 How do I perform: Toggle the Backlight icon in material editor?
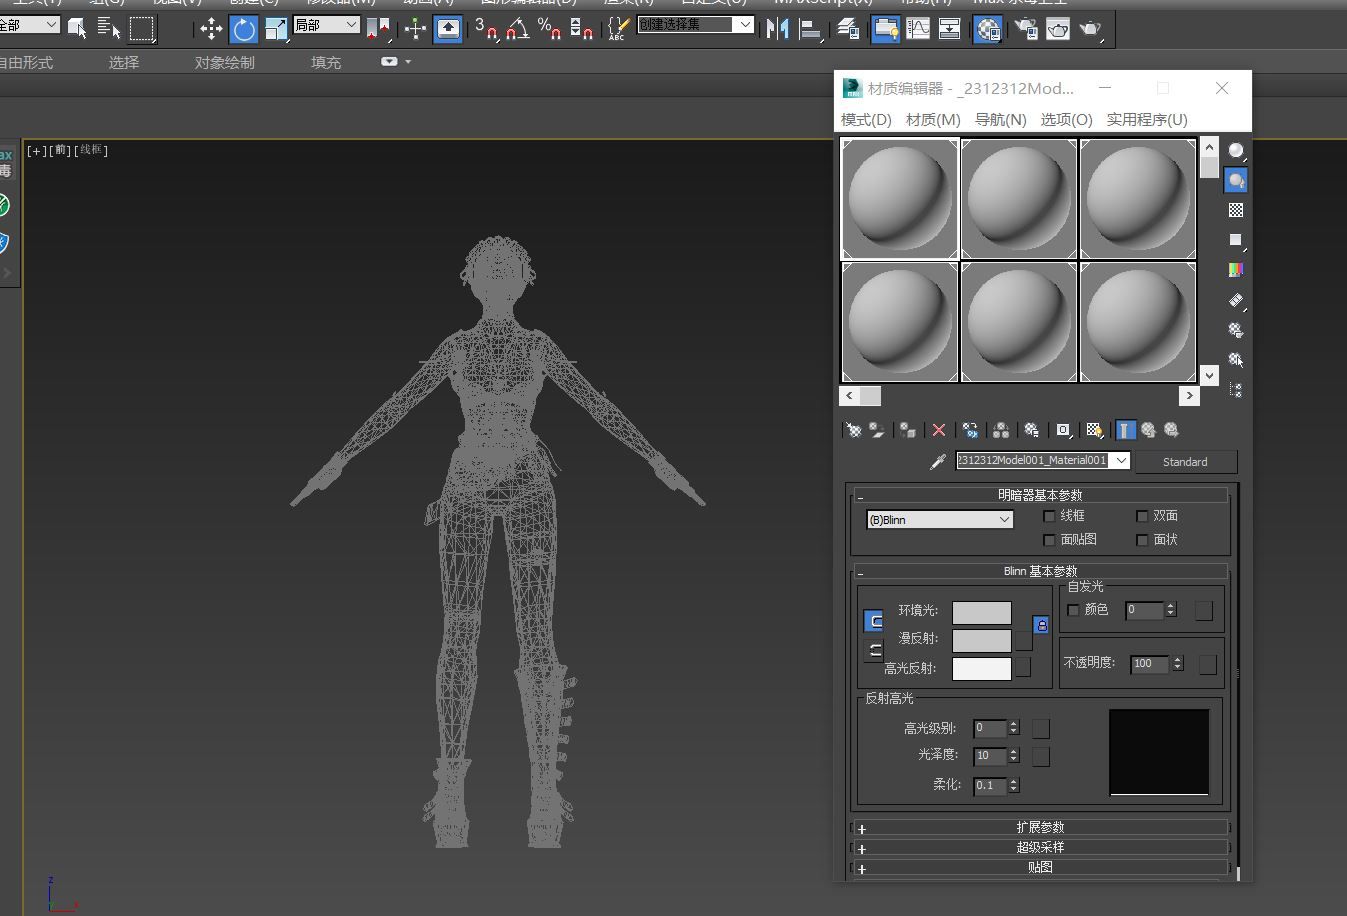pyautogui.click(x=1237, y=180)
